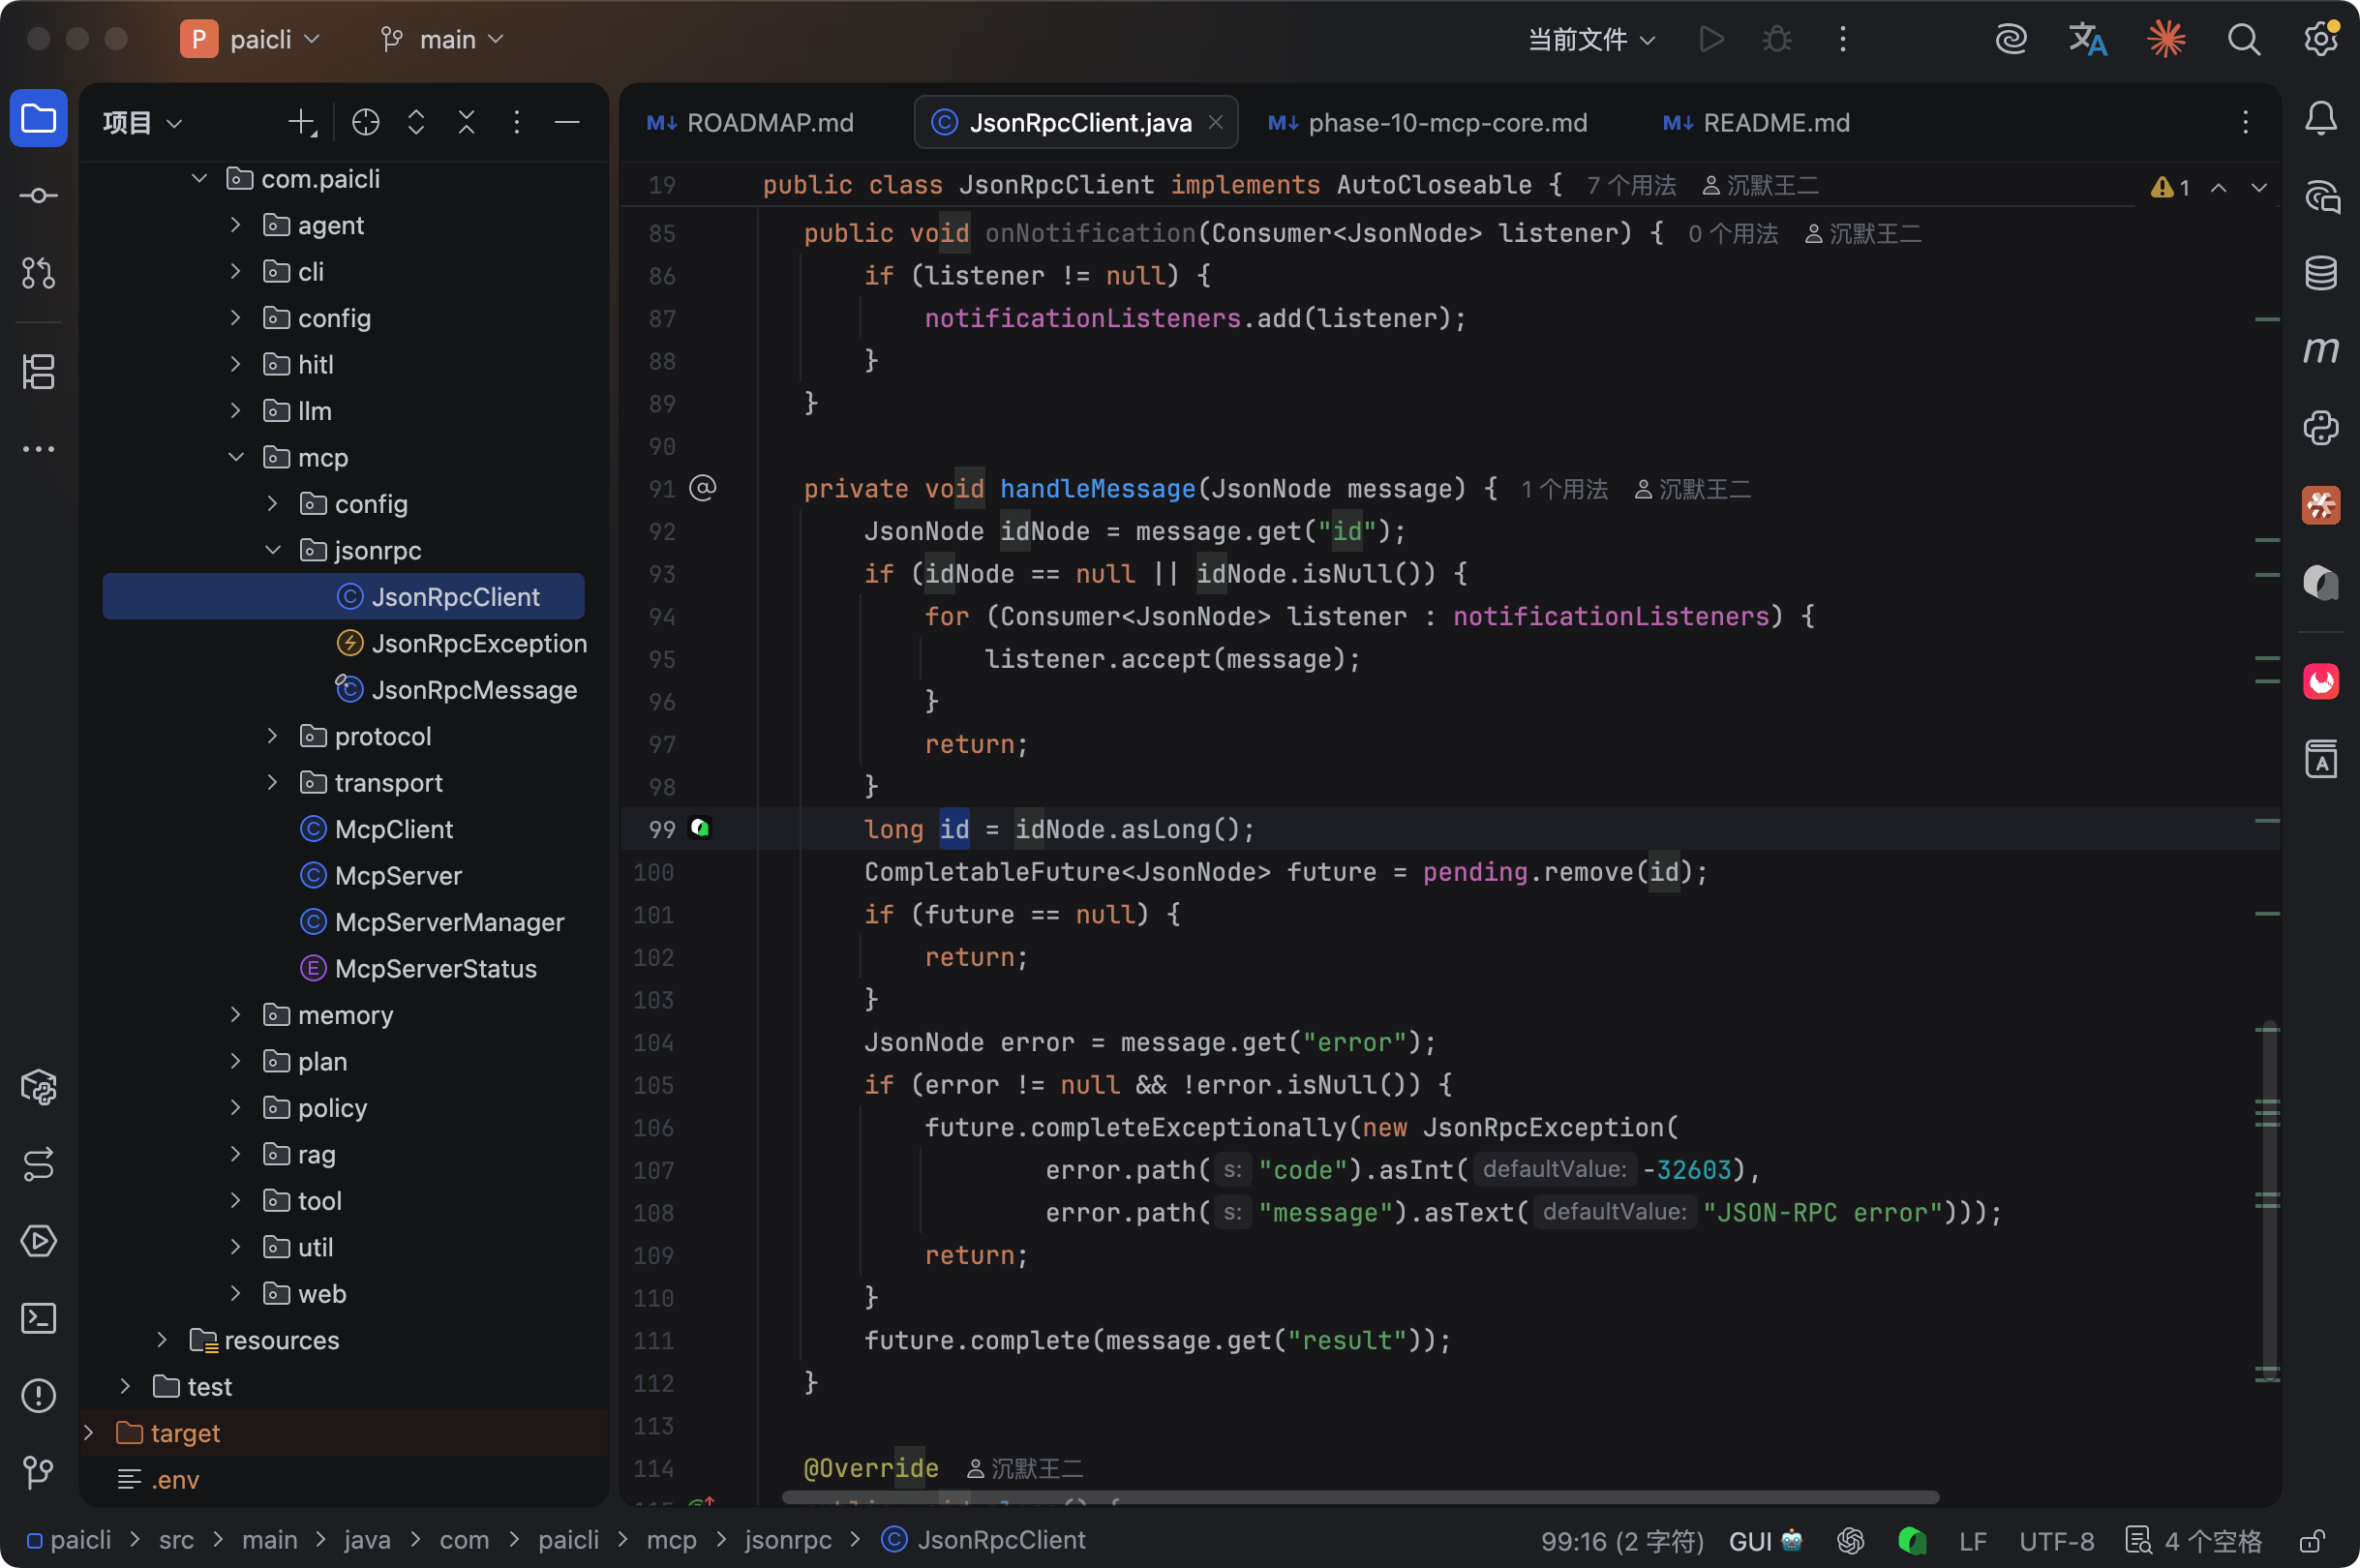2360x1568 pixels.
Task: Open toolbar more actions menu
Action: (1843, 39)
